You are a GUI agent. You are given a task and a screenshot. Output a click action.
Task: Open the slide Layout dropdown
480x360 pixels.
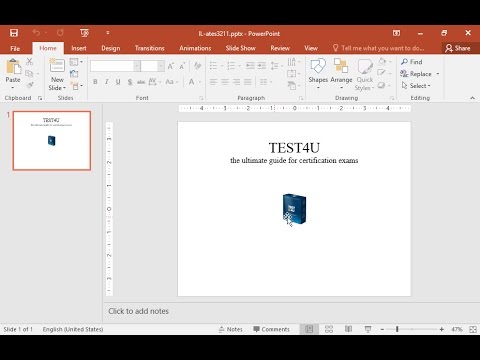click(76, 62)
